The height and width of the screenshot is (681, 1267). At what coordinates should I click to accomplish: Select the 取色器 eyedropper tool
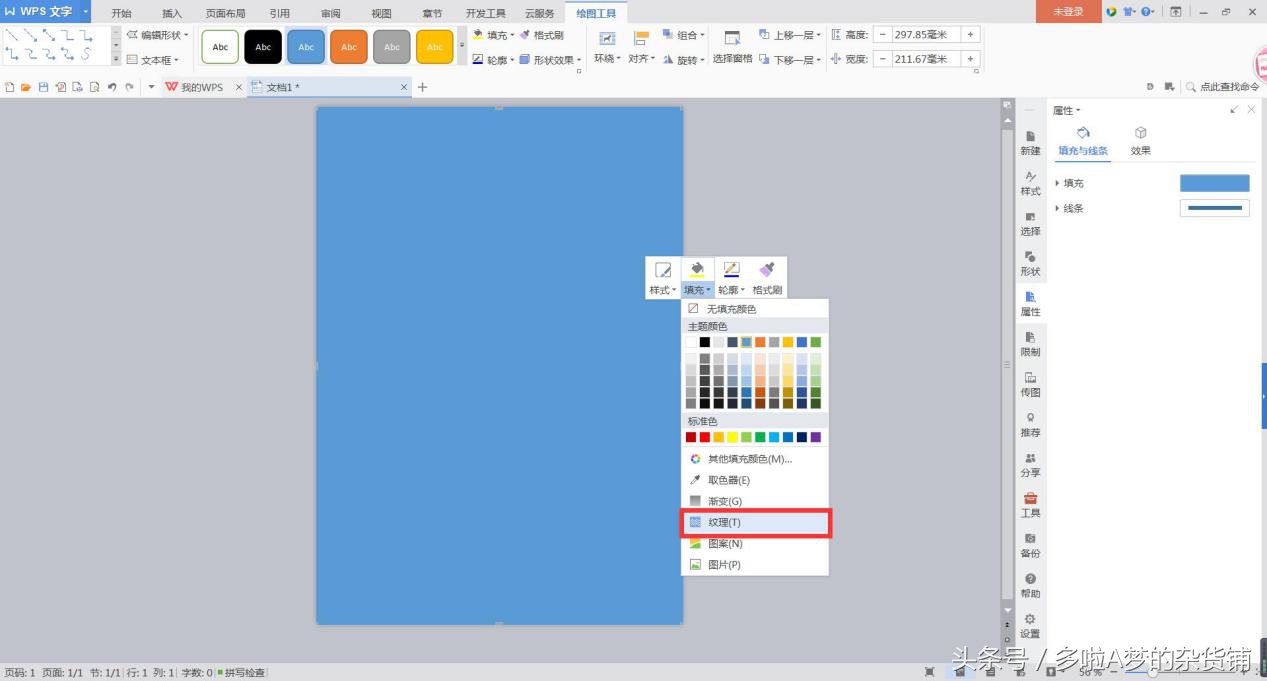pos(728,480)
